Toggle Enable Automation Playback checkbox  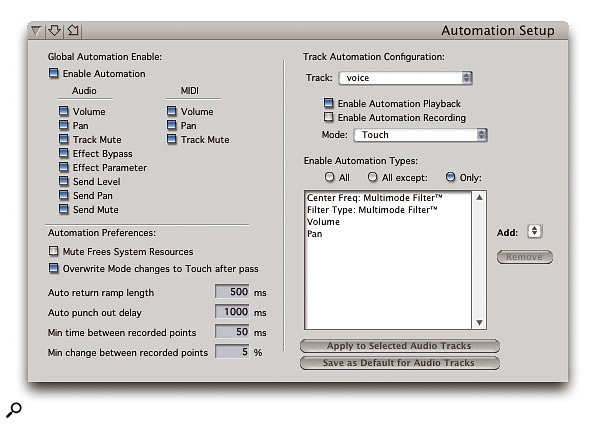pos(328,103)
